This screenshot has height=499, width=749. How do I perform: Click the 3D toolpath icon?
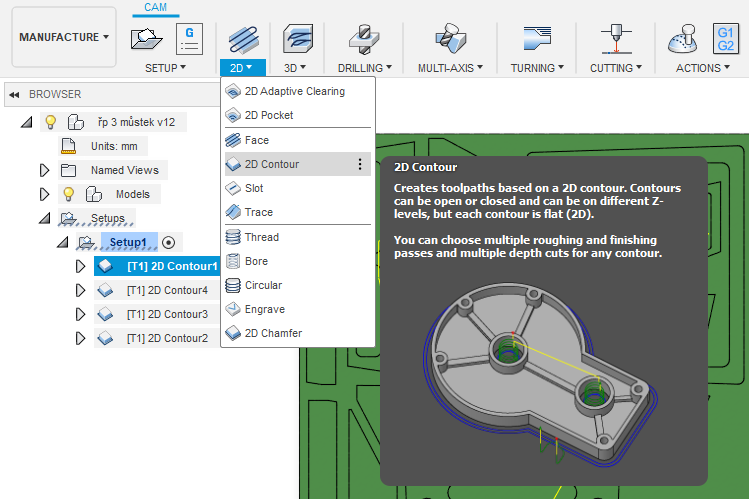[x=297, y=39]
